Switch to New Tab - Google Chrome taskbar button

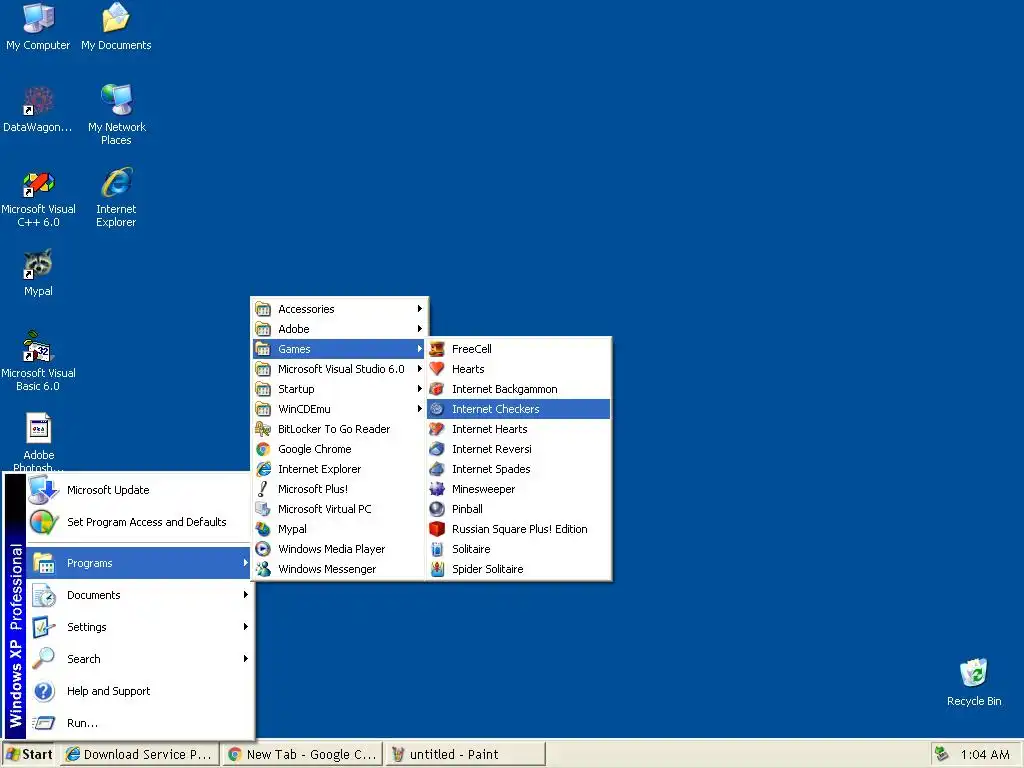pyautogui.click(x=302, y=754)
